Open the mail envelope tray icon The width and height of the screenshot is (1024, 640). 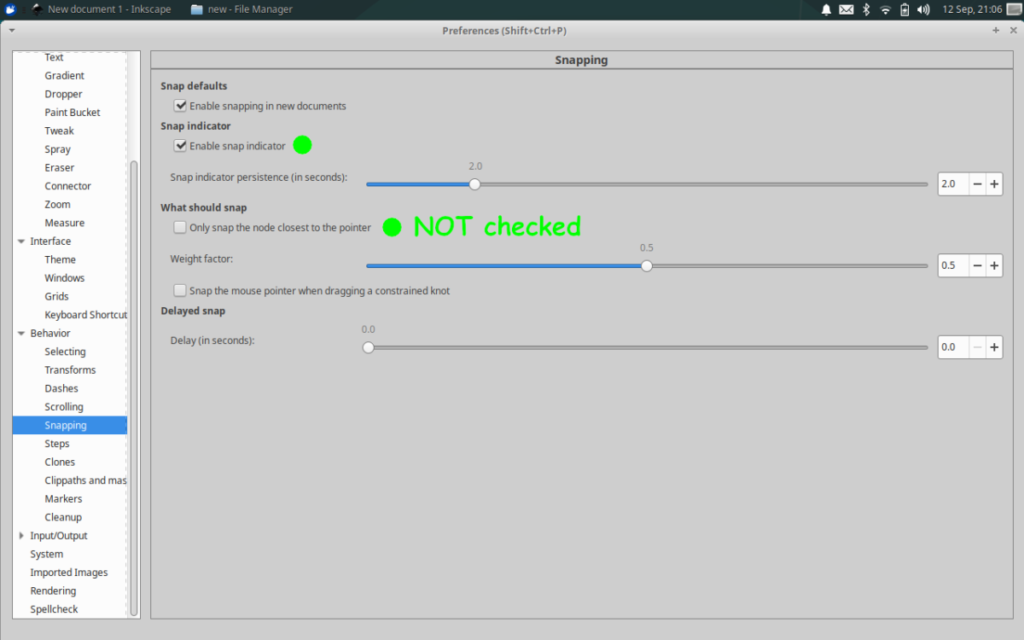click(846, 9)
